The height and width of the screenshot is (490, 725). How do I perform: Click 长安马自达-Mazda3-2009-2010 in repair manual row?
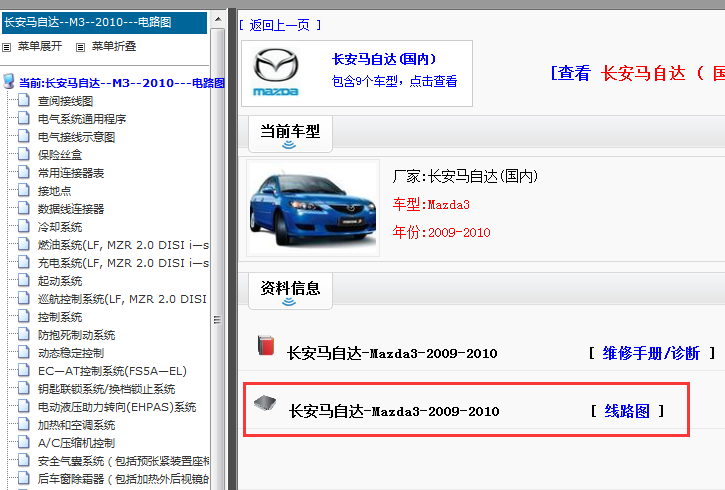click(392, 353)
